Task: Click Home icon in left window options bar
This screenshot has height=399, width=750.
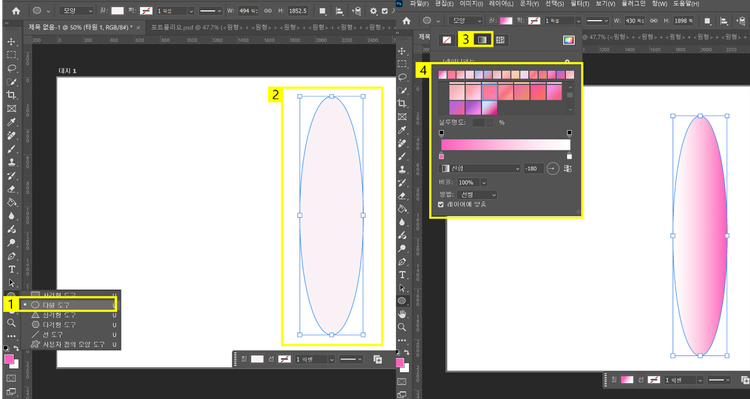Action: pos(16,11)
